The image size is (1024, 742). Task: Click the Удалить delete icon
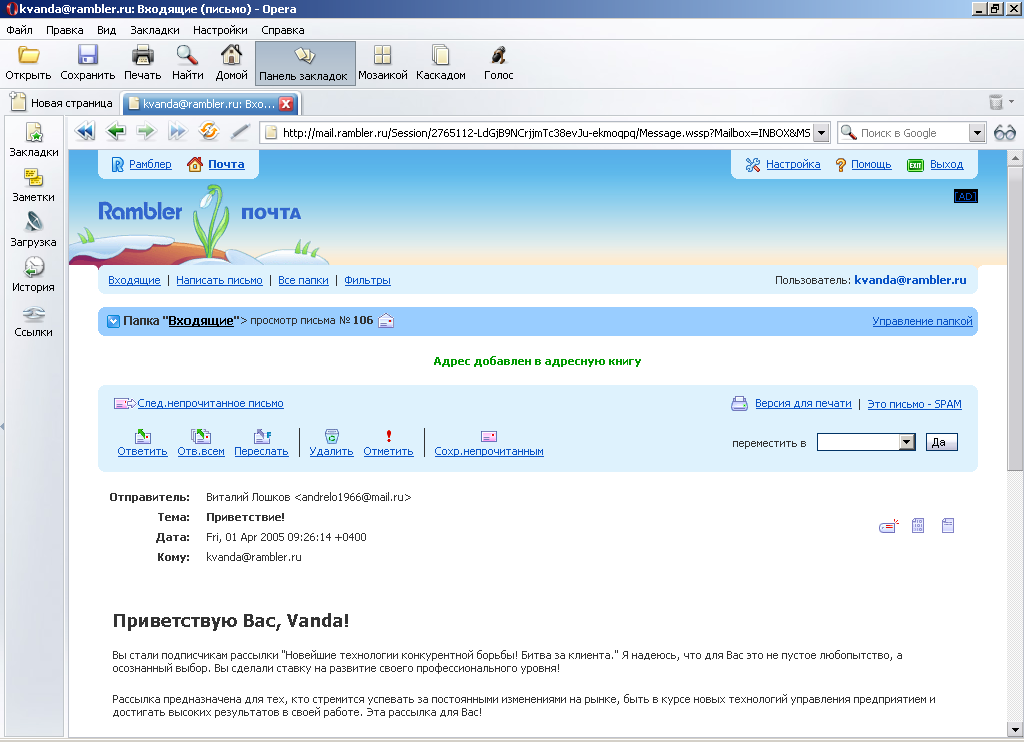(x=332, y=436)
